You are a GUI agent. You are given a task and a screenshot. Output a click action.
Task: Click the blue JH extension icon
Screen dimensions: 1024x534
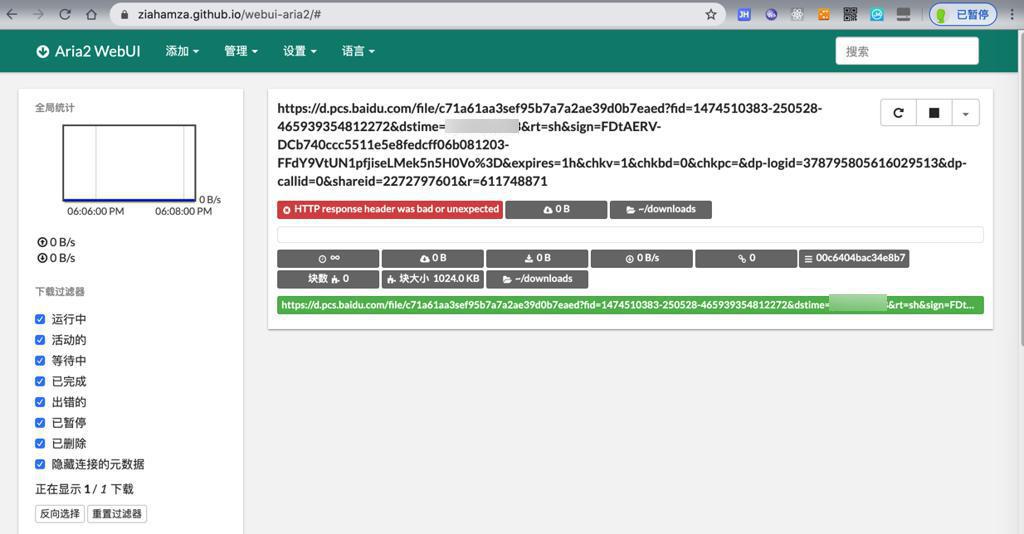click(744, 14)
